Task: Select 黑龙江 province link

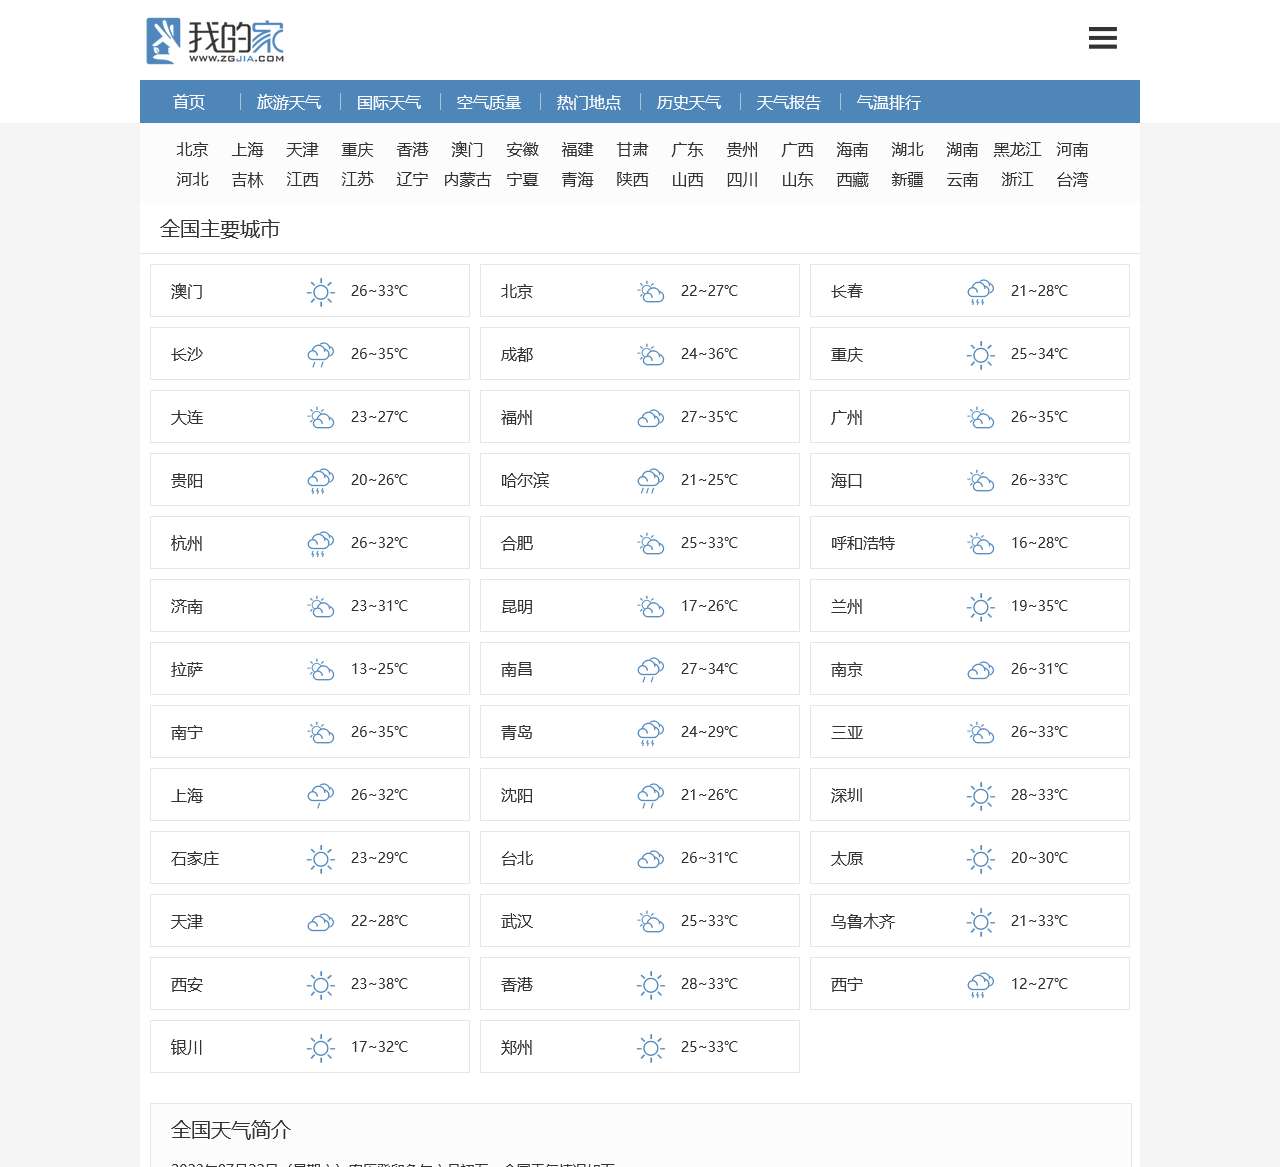Action: coord(1017,149)
